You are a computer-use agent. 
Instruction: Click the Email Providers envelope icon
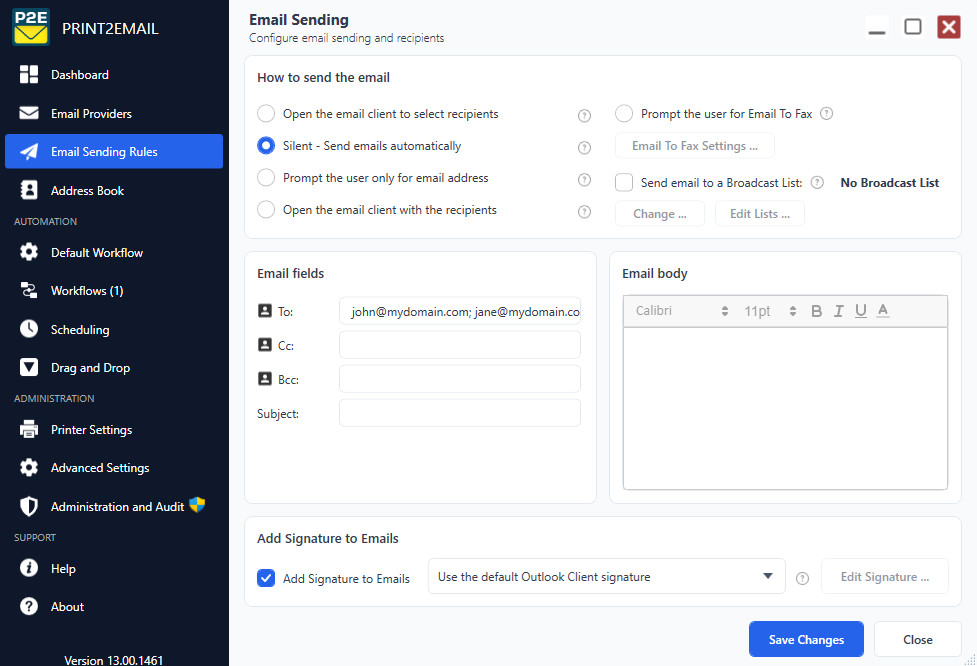pos(29,113)
